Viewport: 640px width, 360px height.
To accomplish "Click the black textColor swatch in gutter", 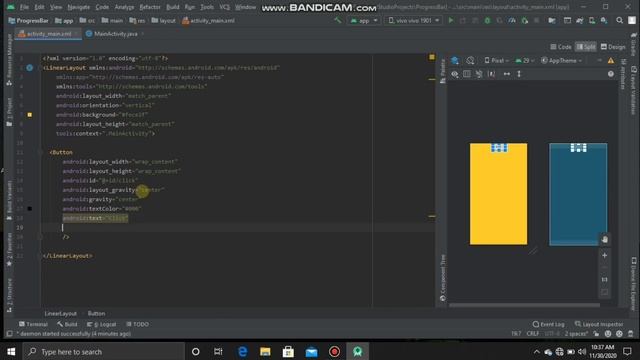I will coord(29,209).
